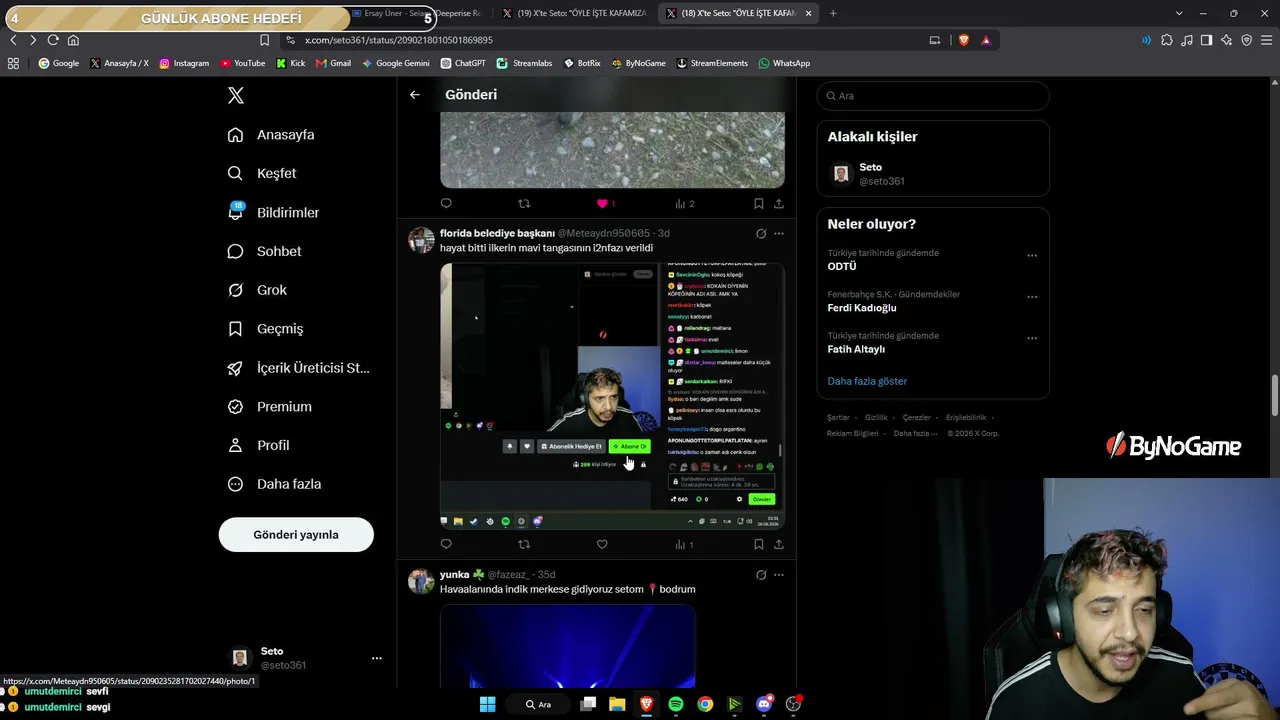The height and width of the screenshot is (720, 1280).
Task: Reload the page in the browser toolbar
Action: pos(53,40)
